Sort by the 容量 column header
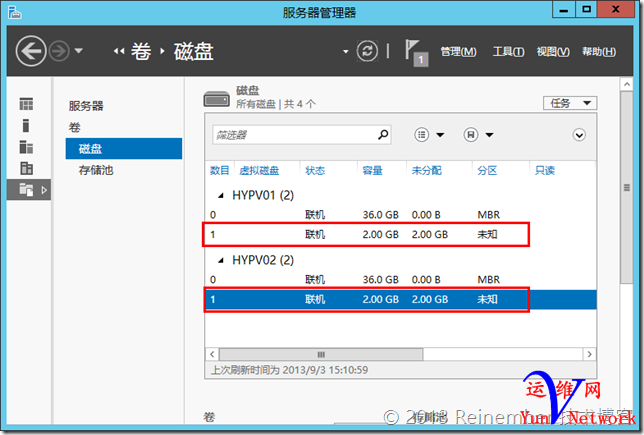644x435 pixels. pos(373,170)
